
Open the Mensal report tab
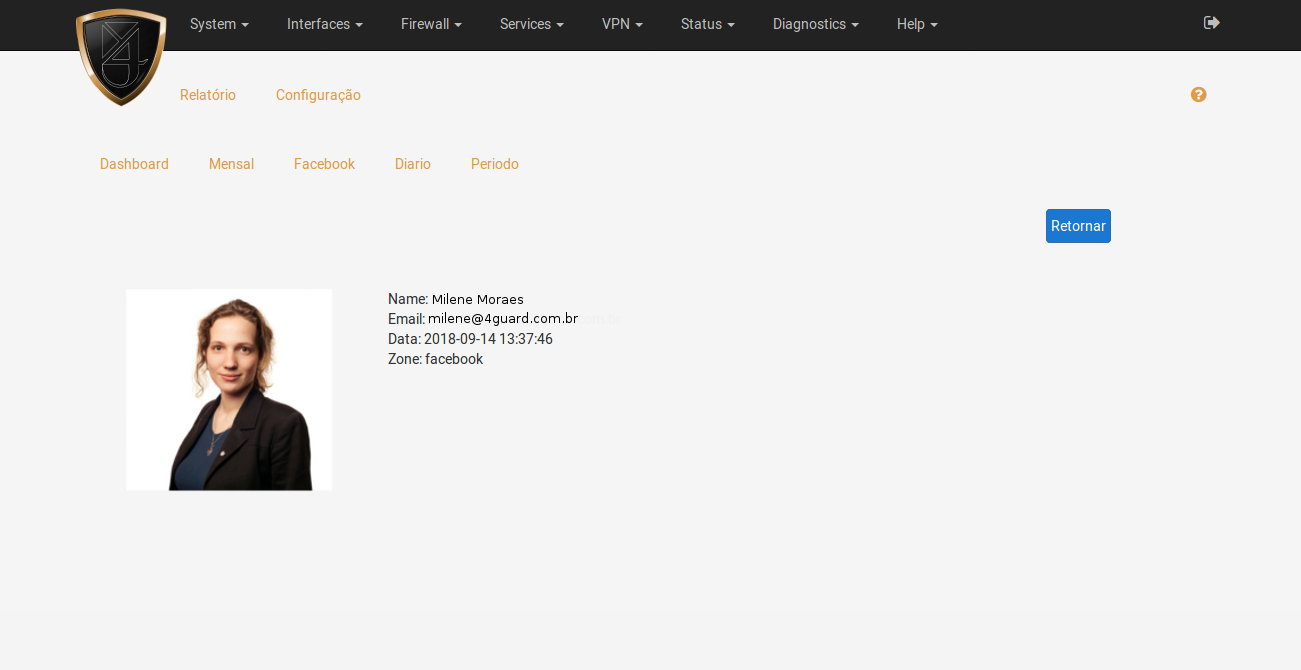[x=231, y=164]
